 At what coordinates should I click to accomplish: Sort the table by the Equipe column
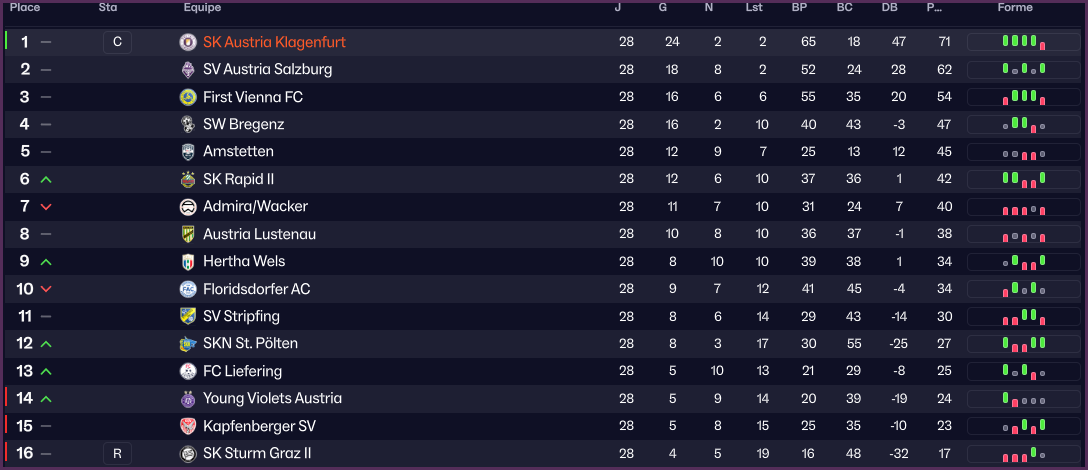(203, 8)
